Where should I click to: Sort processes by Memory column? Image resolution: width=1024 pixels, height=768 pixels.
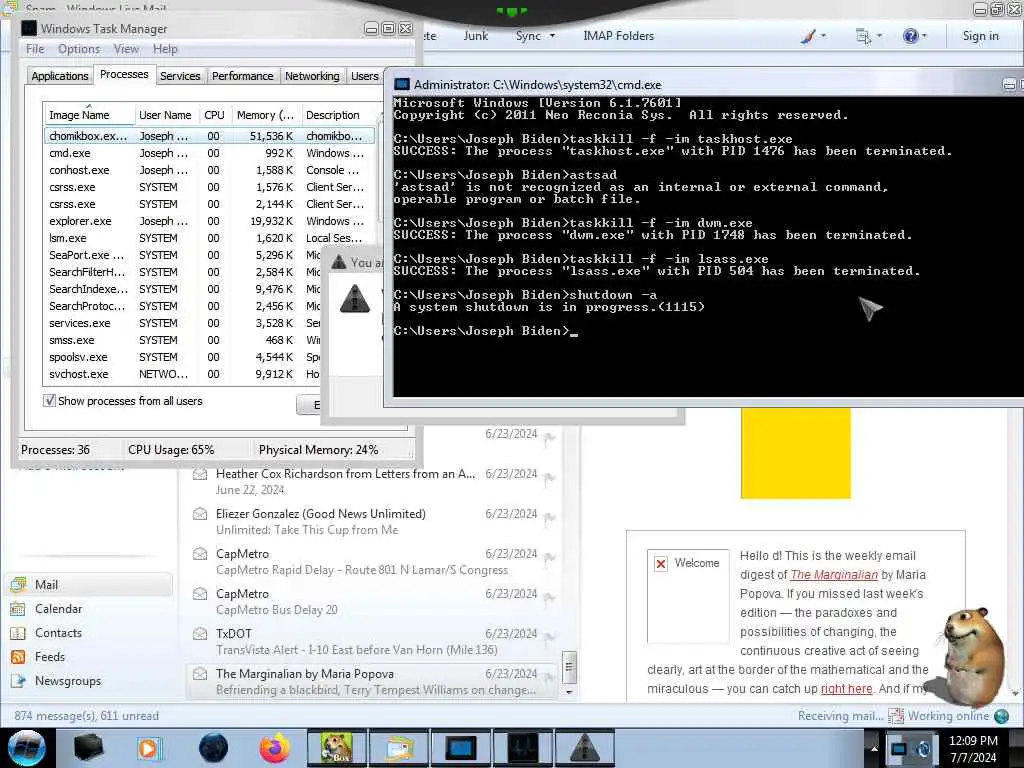pos(266,114)
